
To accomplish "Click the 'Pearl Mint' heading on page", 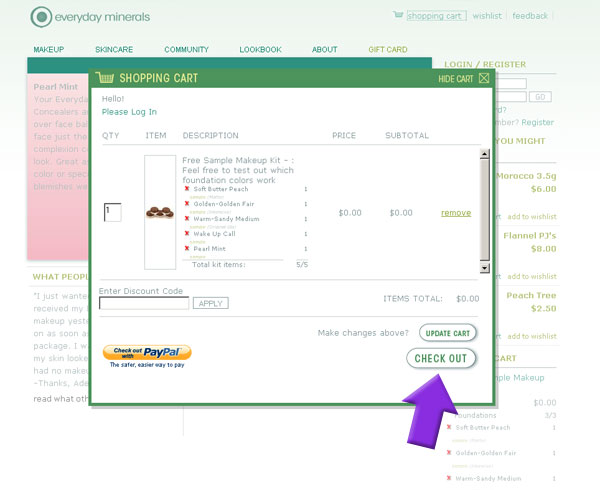I will click(55, 87).
